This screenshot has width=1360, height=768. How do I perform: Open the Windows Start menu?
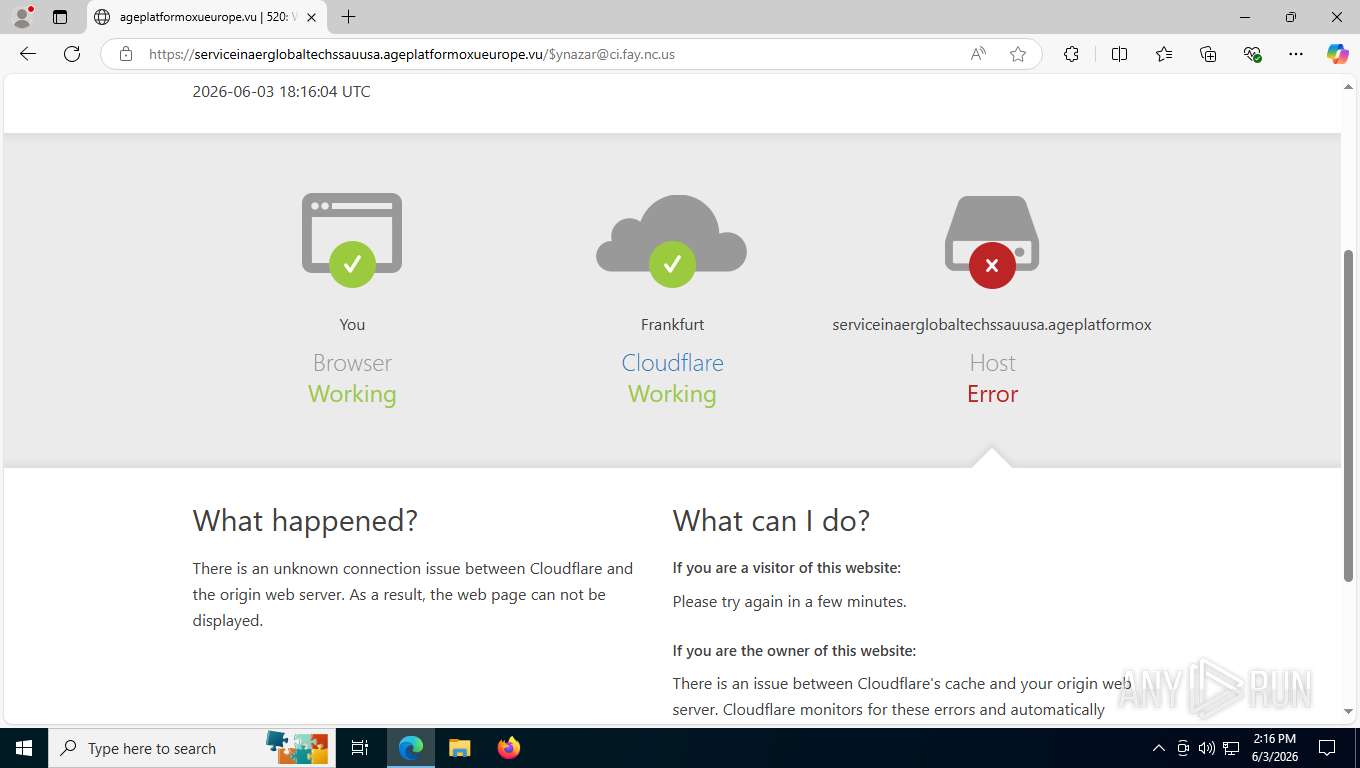coord(24,748)
